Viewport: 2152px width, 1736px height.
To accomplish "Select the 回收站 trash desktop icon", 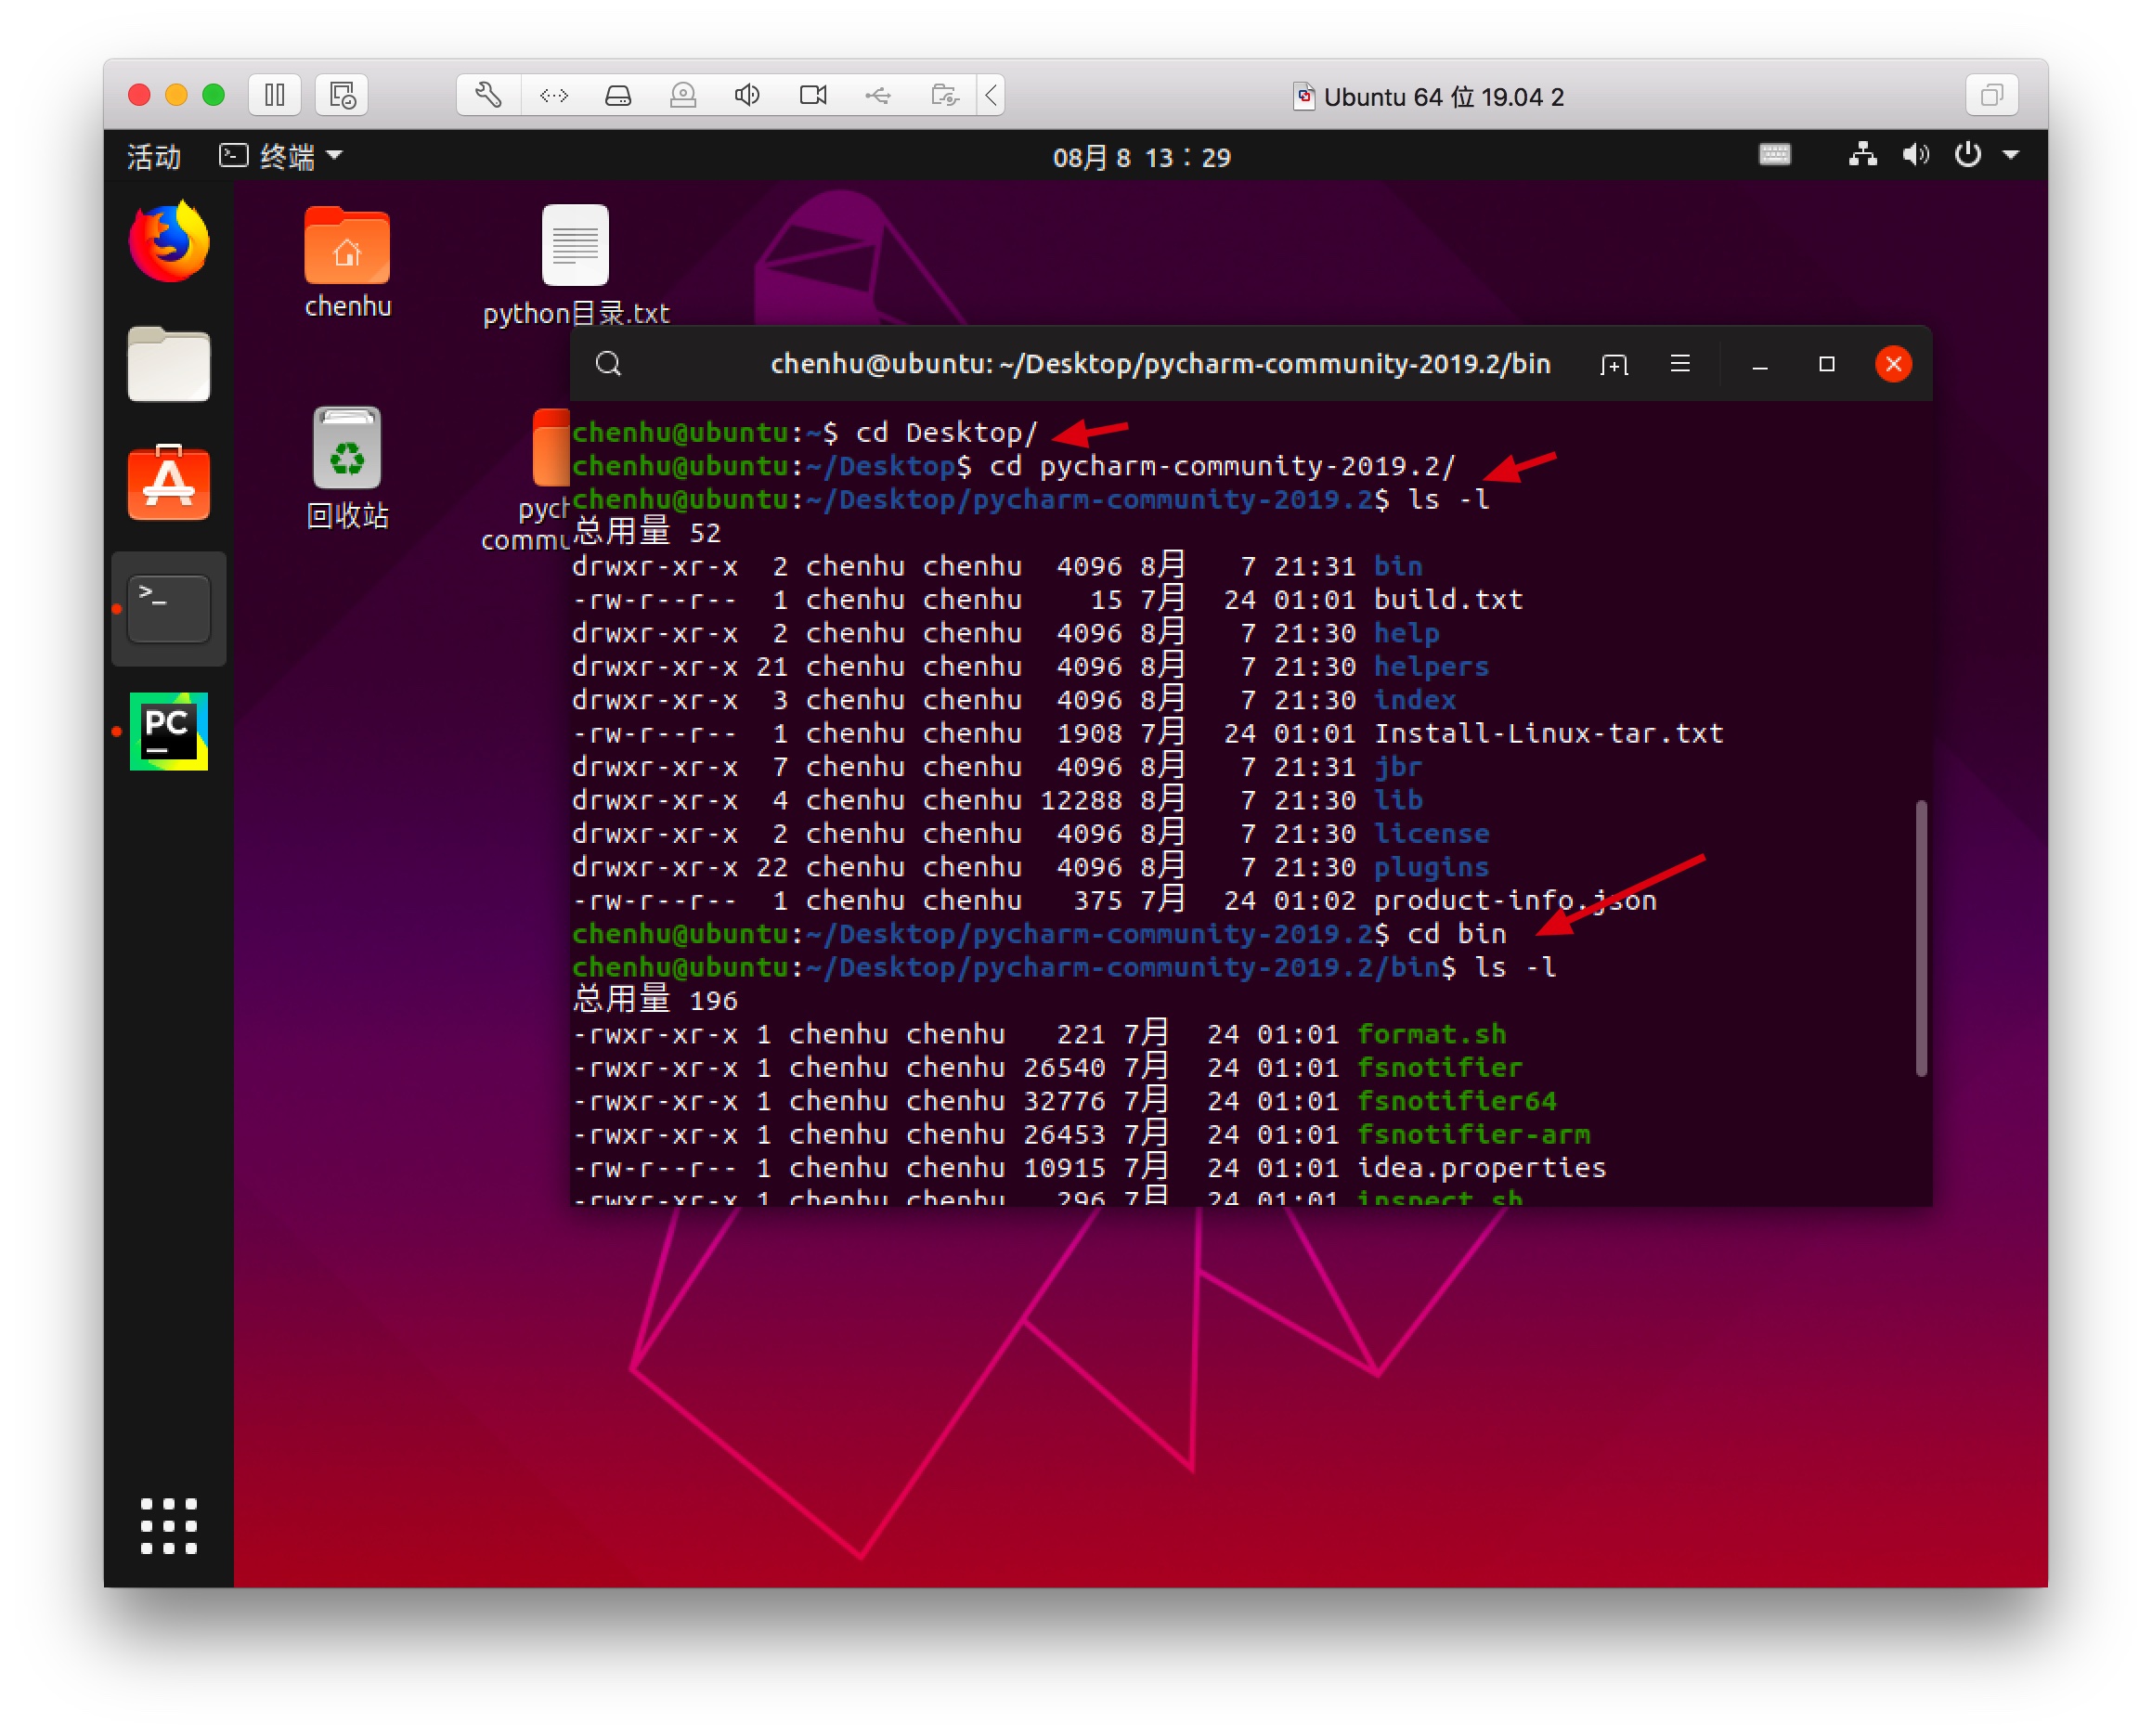I will 347,468.
